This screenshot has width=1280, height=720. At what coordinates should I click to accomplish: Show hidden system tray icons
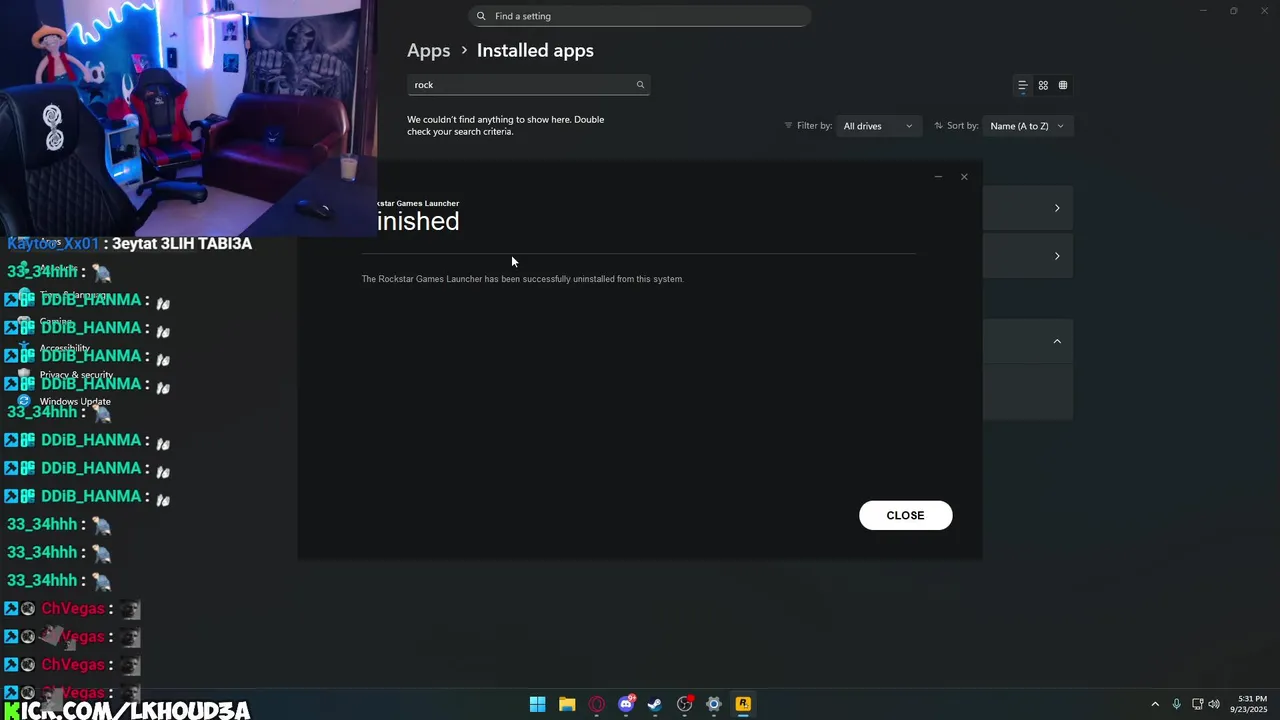click(x=1155, y=704)
